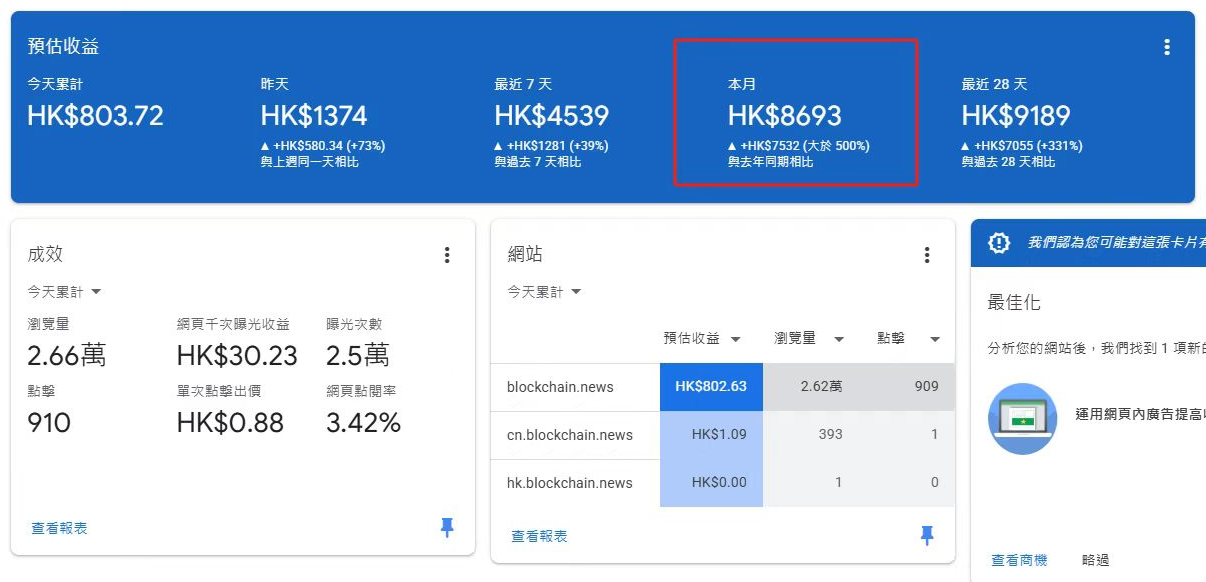Pin the 成效 card

[x=447, y=528]
